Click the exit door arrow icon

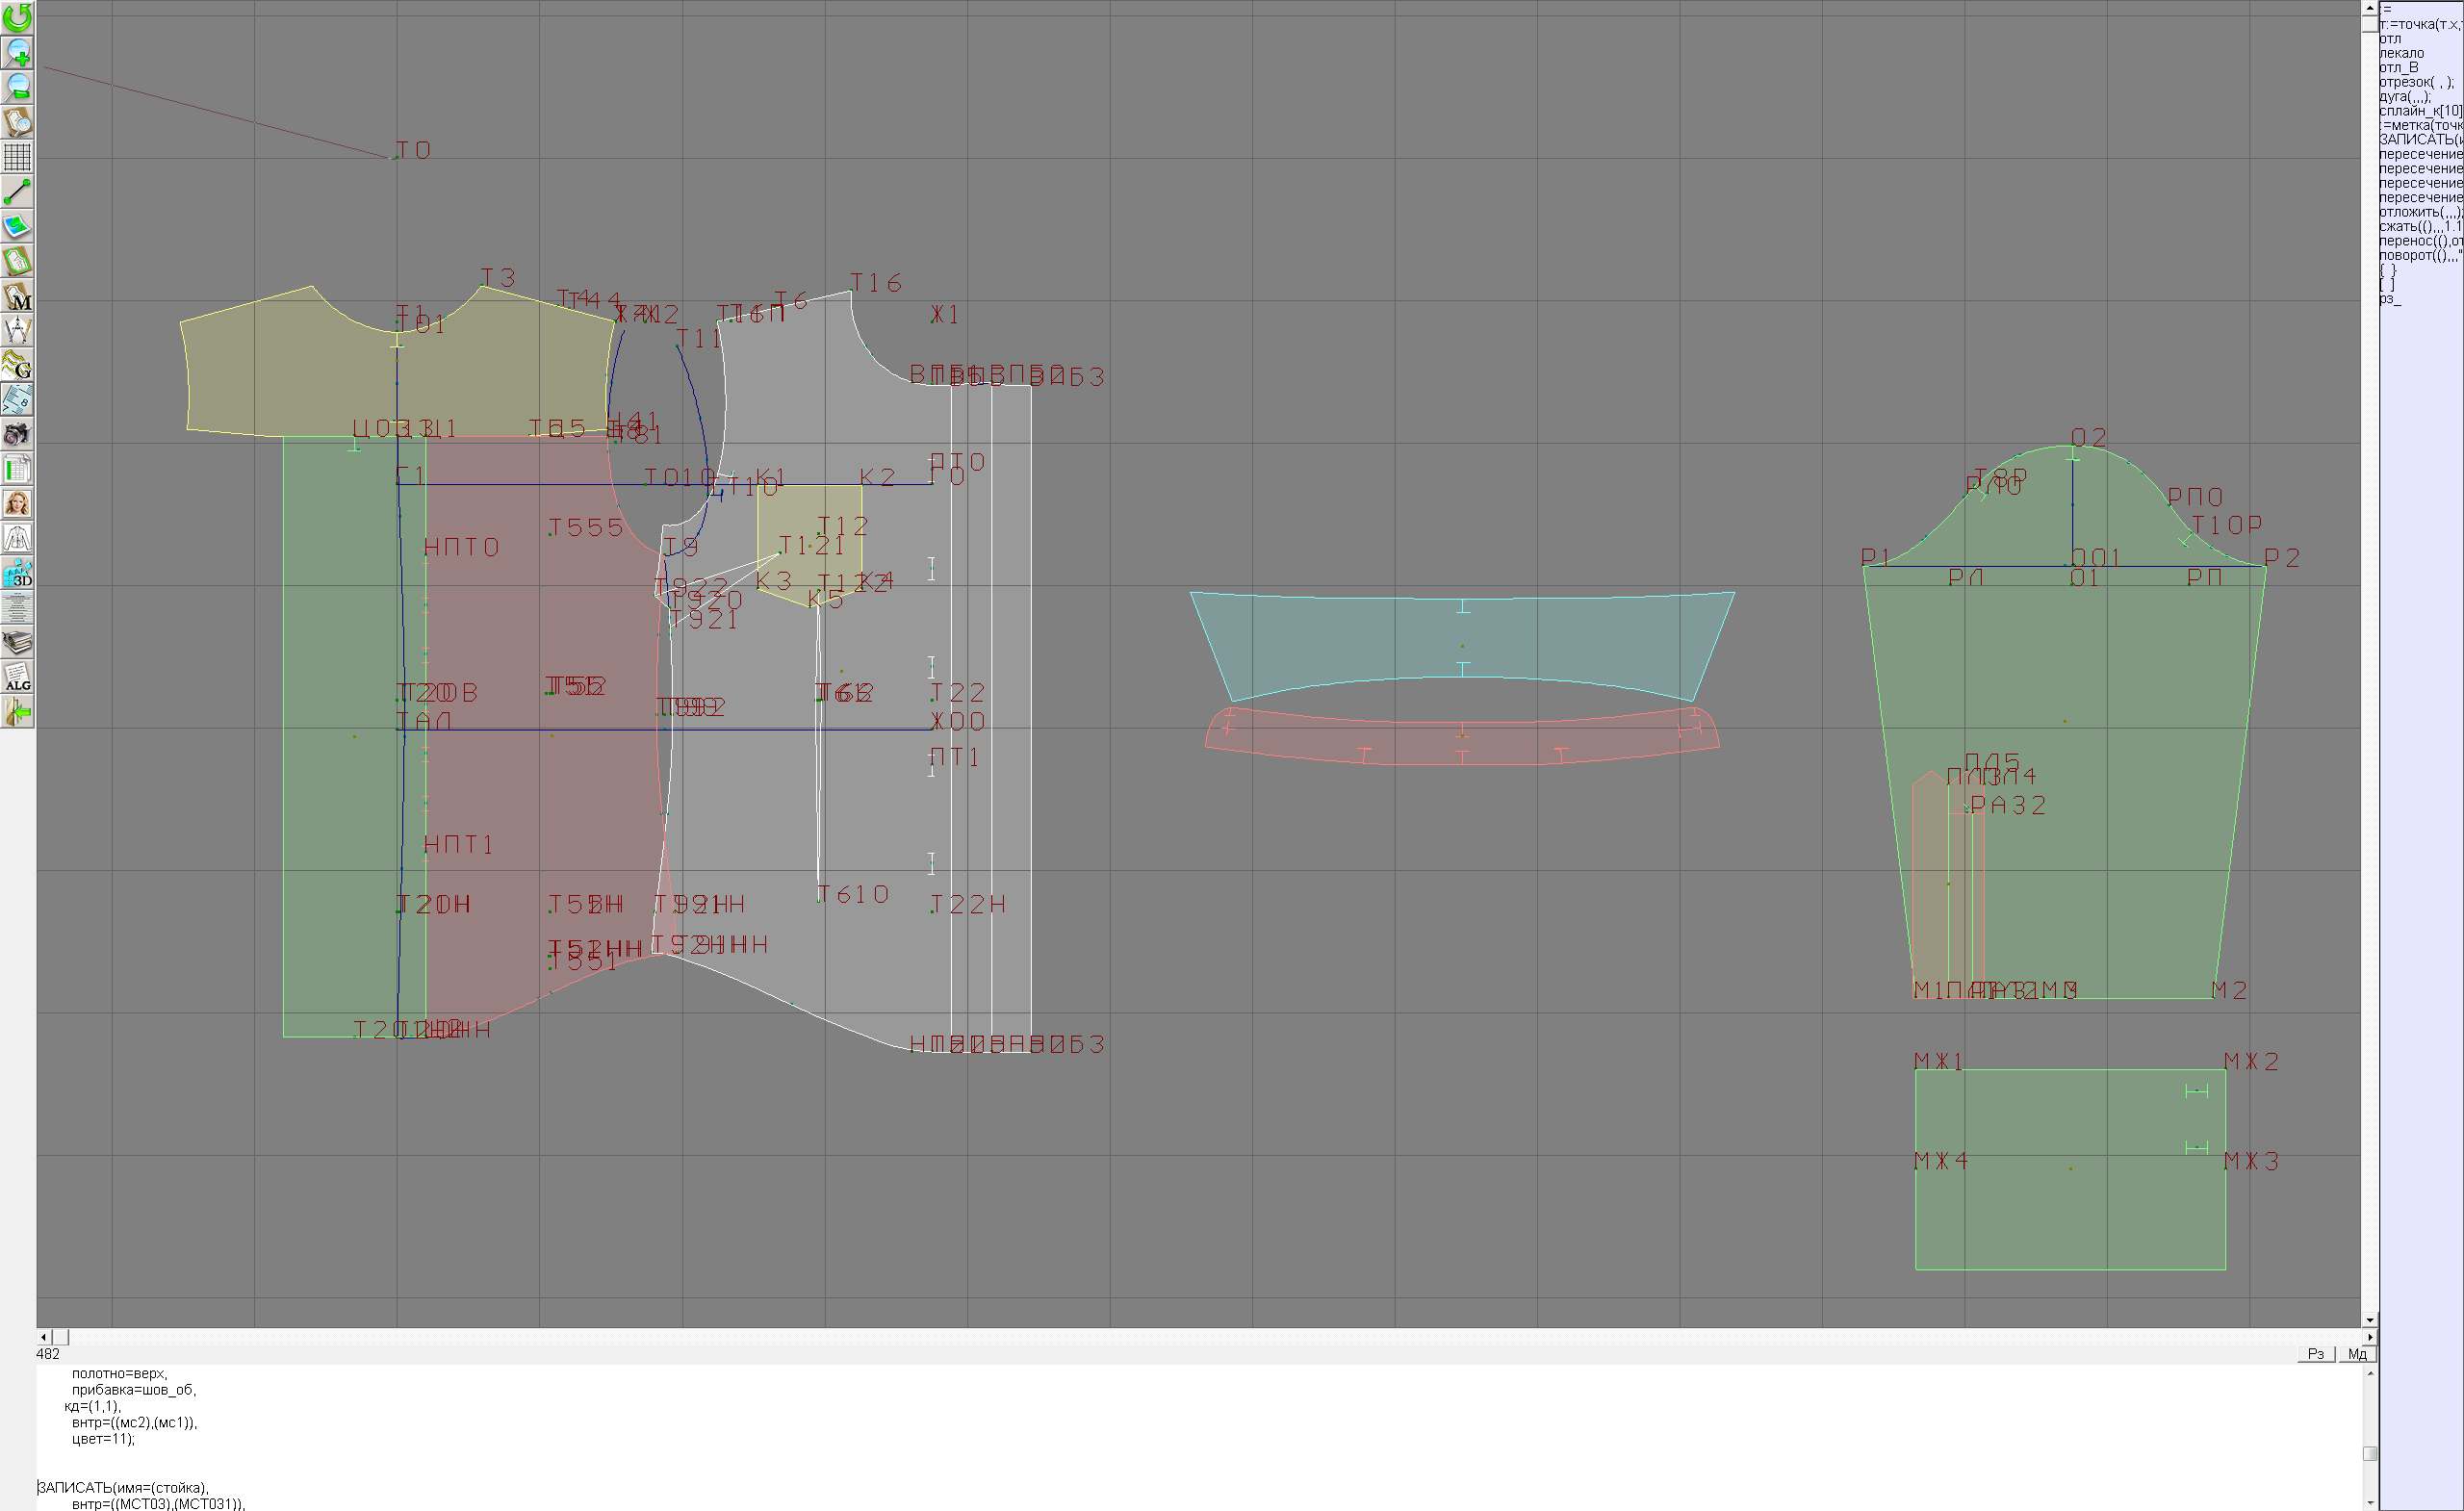tap(17, 712)
